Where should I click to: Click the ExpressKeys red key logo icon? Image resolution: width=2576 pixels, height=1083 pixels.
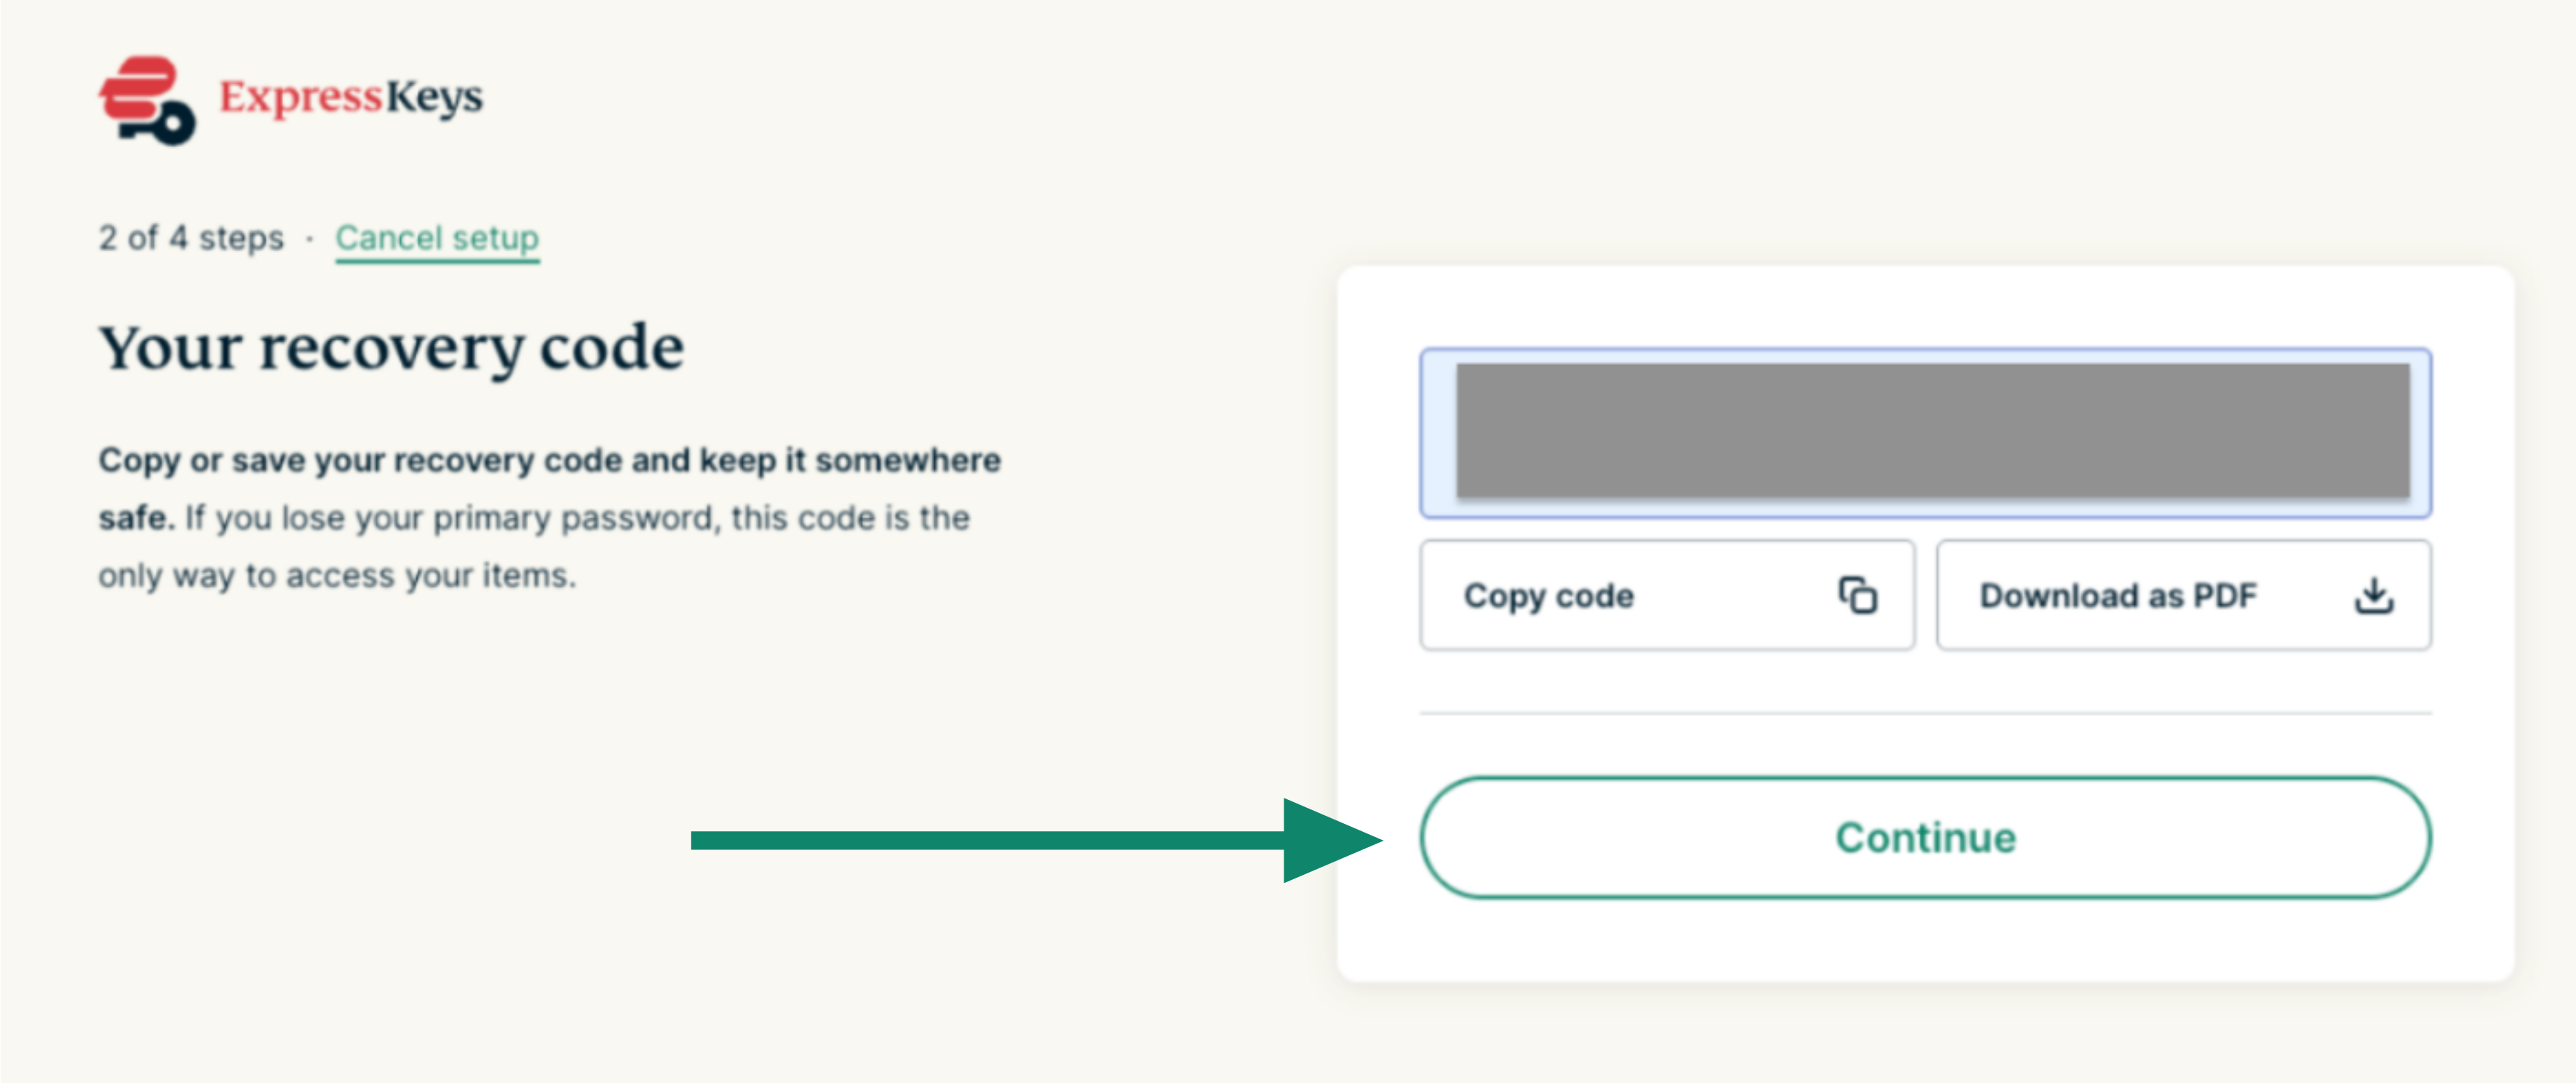coord(147,99)
